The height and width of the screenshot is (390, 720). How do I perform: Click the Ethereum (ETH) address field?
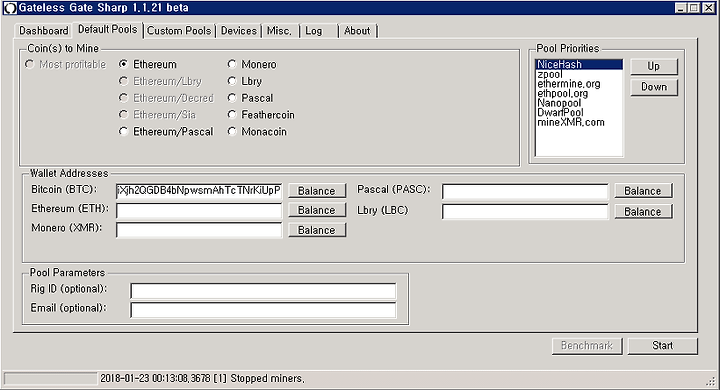(x=199, y=210)
